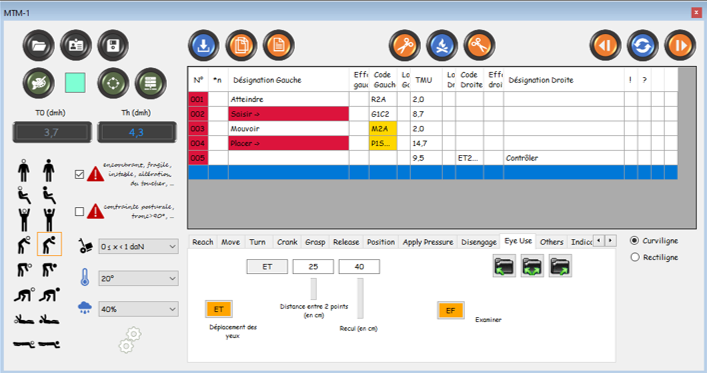Click the floppy disk save button
Screen dimensions: 707x373
(113, 46)
